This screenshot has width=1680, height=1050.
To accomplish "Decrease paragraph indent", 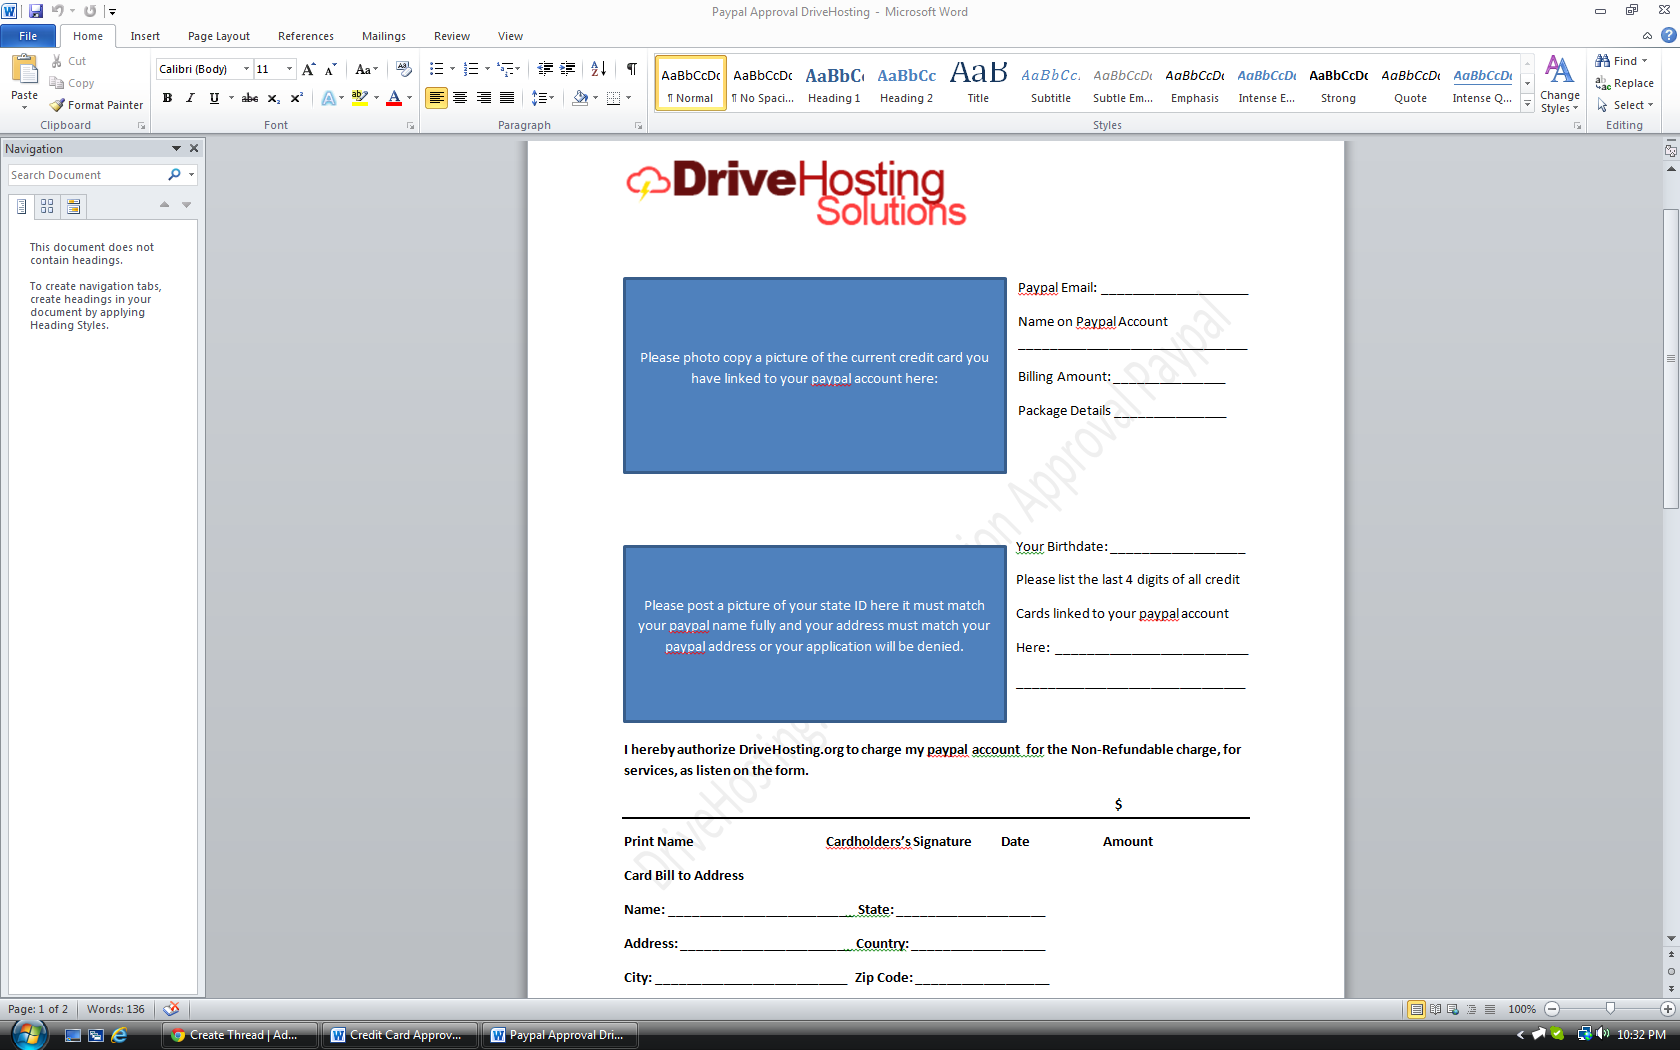I will 545,69.
